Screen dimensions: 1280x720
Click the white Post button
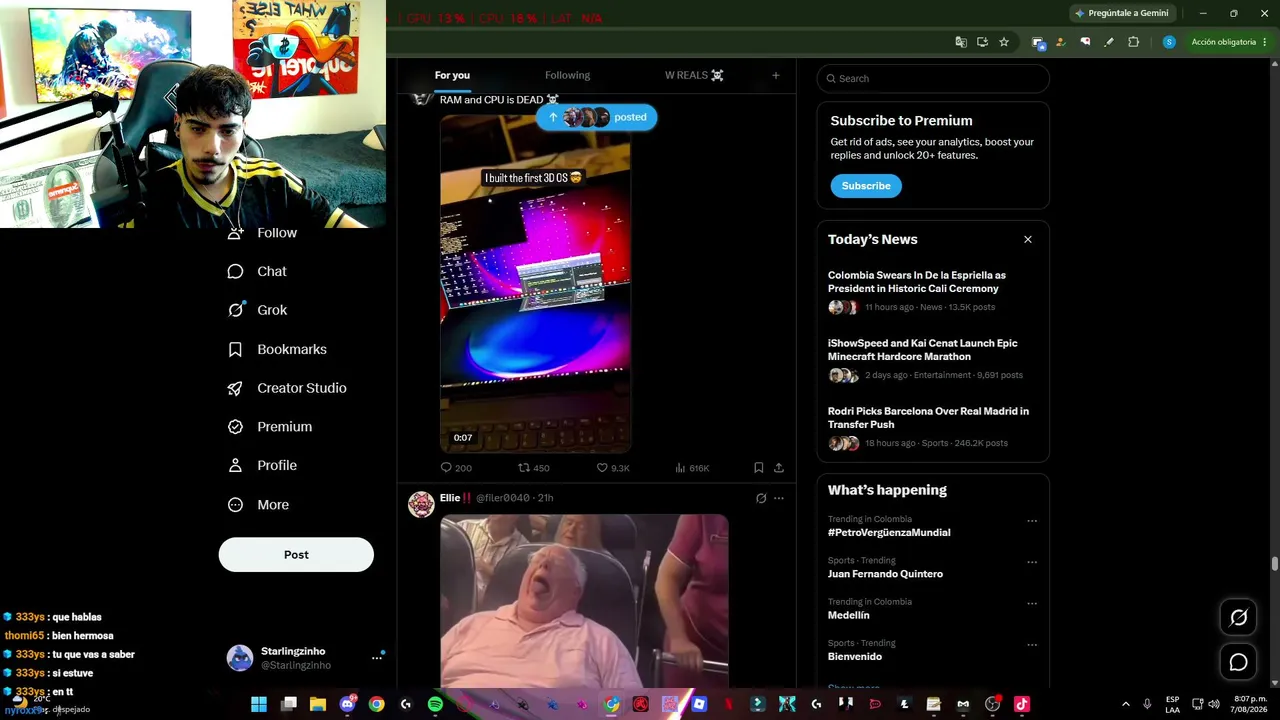click(296, 555)
